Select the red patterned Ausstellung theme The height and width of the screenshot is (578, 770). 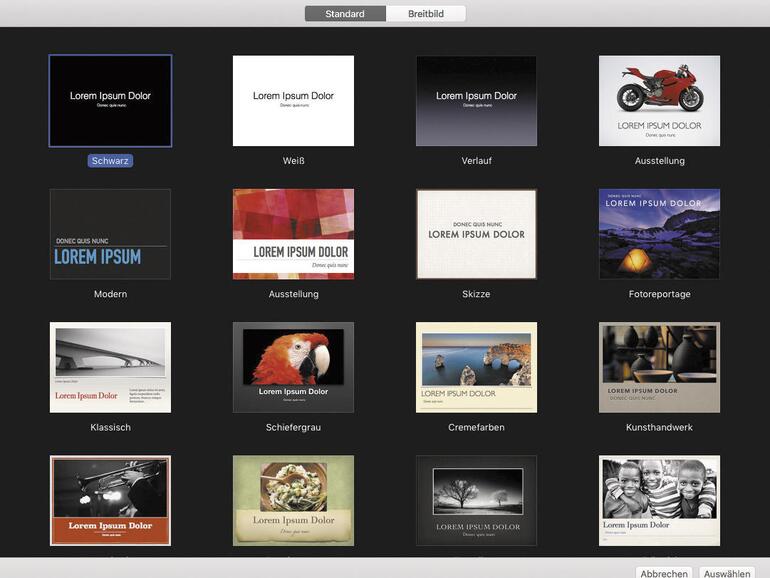pyautogui.click(x=293, y=234)
